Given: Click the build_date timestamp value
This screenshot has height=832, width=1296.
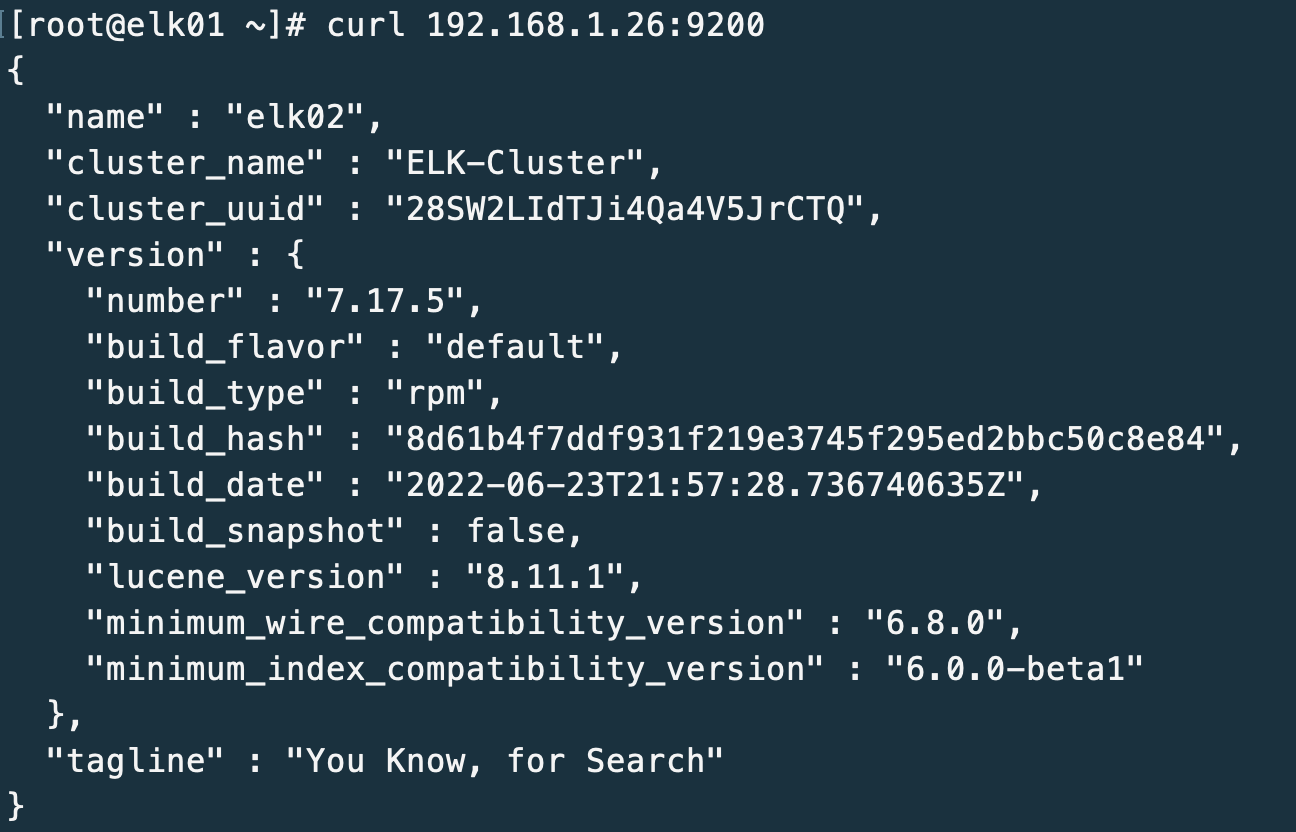Looking at the screenshot, I should point(704,485).
